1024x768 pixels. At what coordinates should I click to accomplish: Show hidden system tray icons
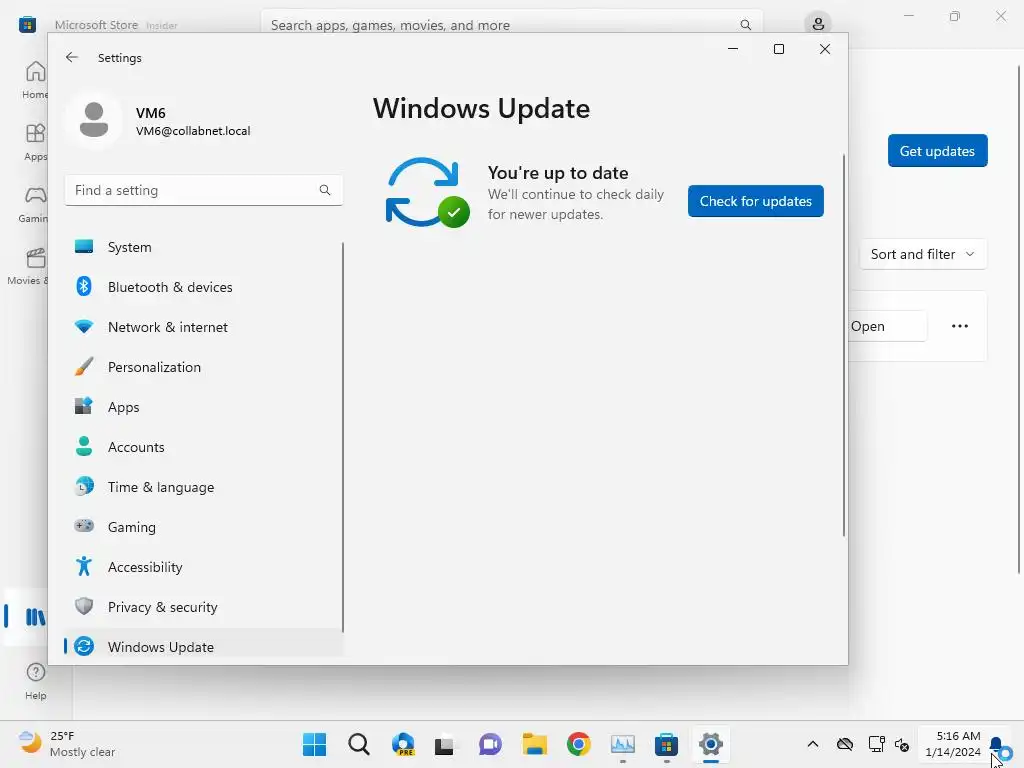tap(812, 744)
